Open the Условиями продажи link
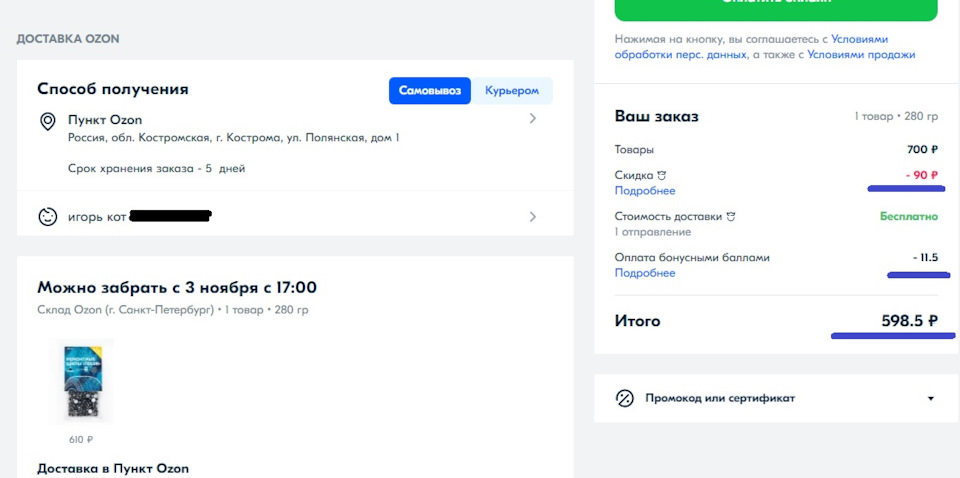960x478 pixels. click(x=861, y=54)
